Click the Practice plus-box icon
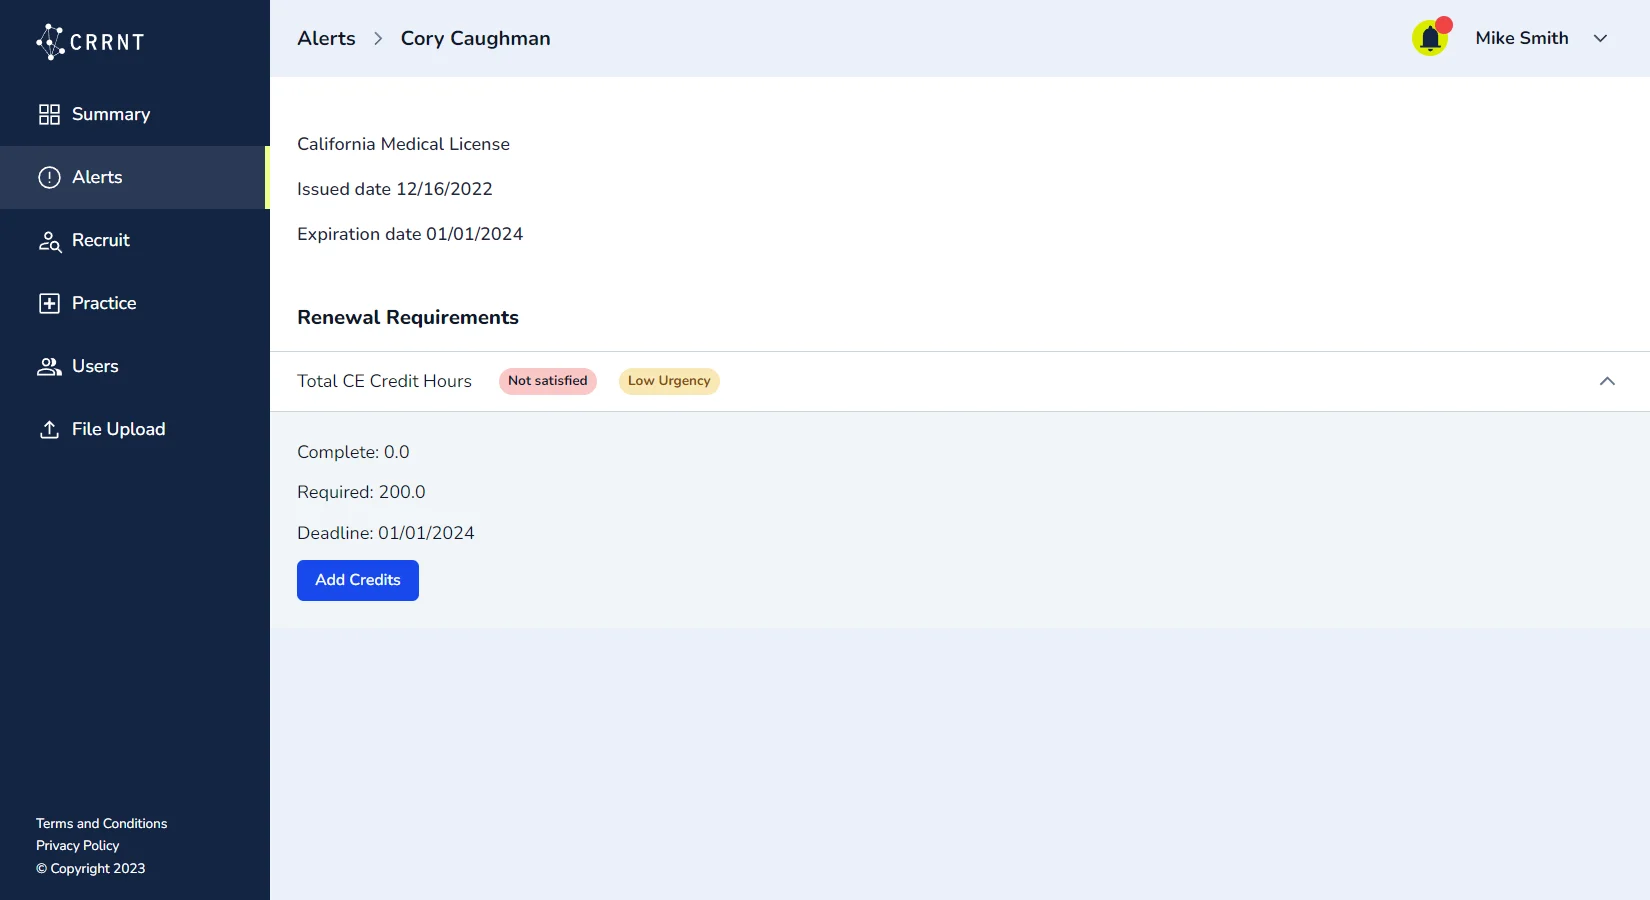The width and height of the screenshot is (1650, 900). [49, 303]
